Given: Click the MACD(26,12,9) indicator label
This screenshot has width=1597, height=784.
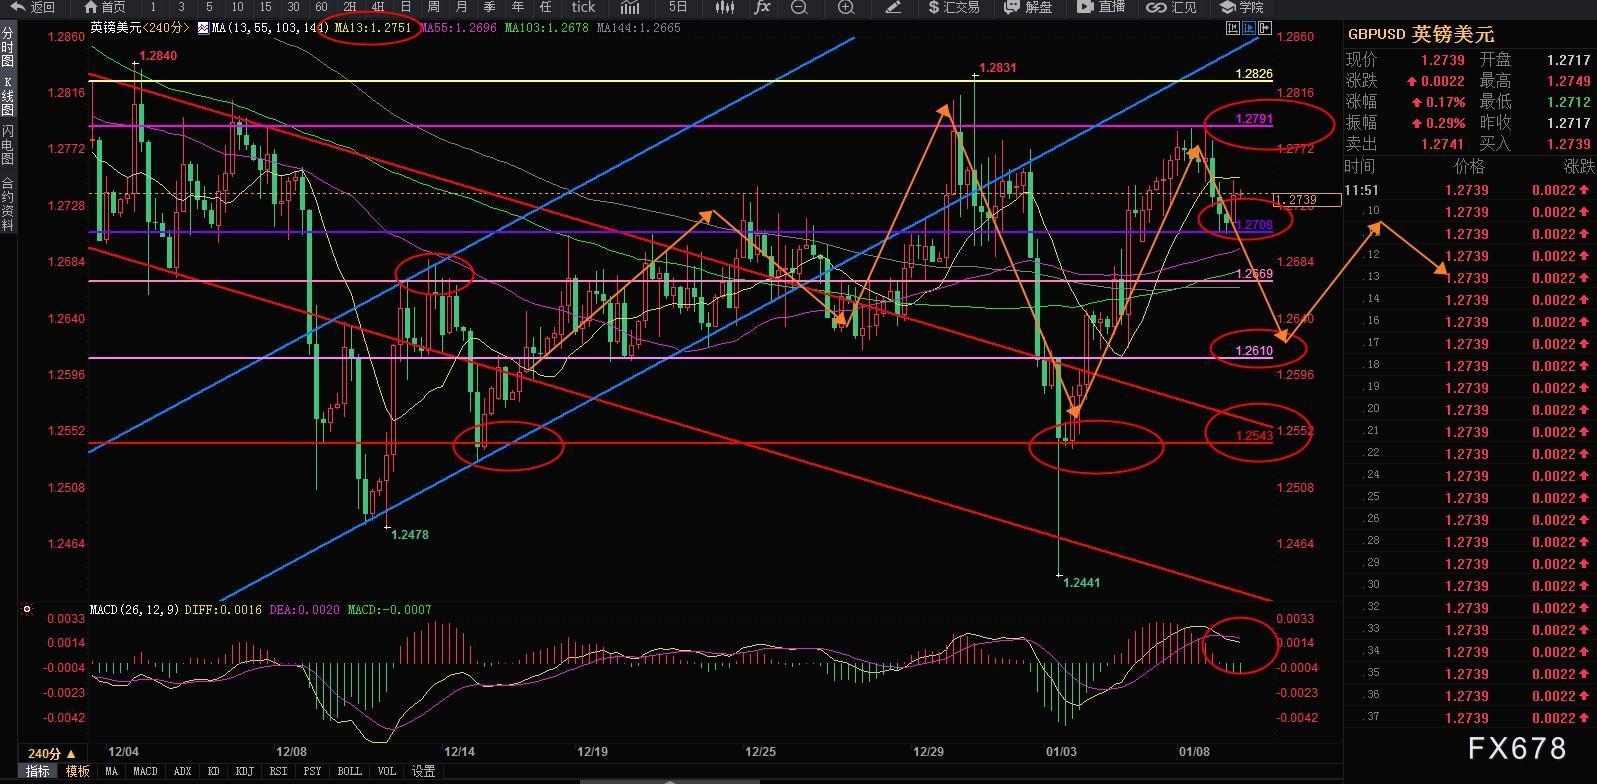Looking at the screenshot, I should [x=134, y=609].
